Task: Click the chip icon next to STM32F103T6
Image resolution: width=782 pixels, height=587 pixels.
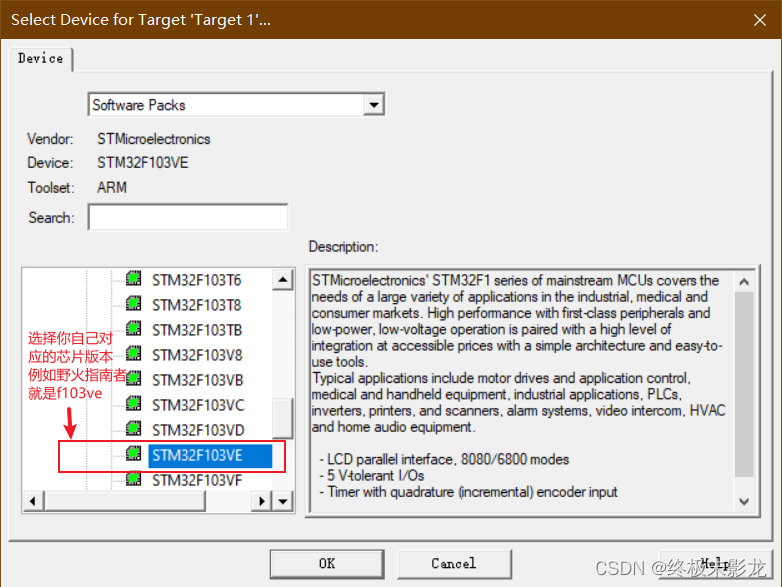Action: pos(133,278)
